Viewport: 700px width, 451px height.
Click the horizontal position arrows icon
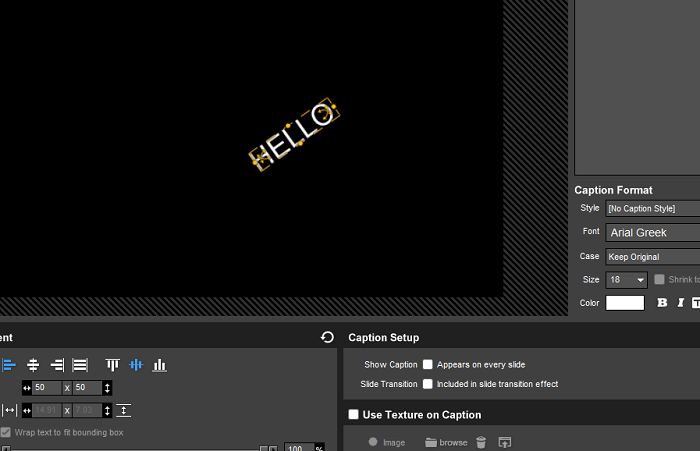(x=27, y=388)
